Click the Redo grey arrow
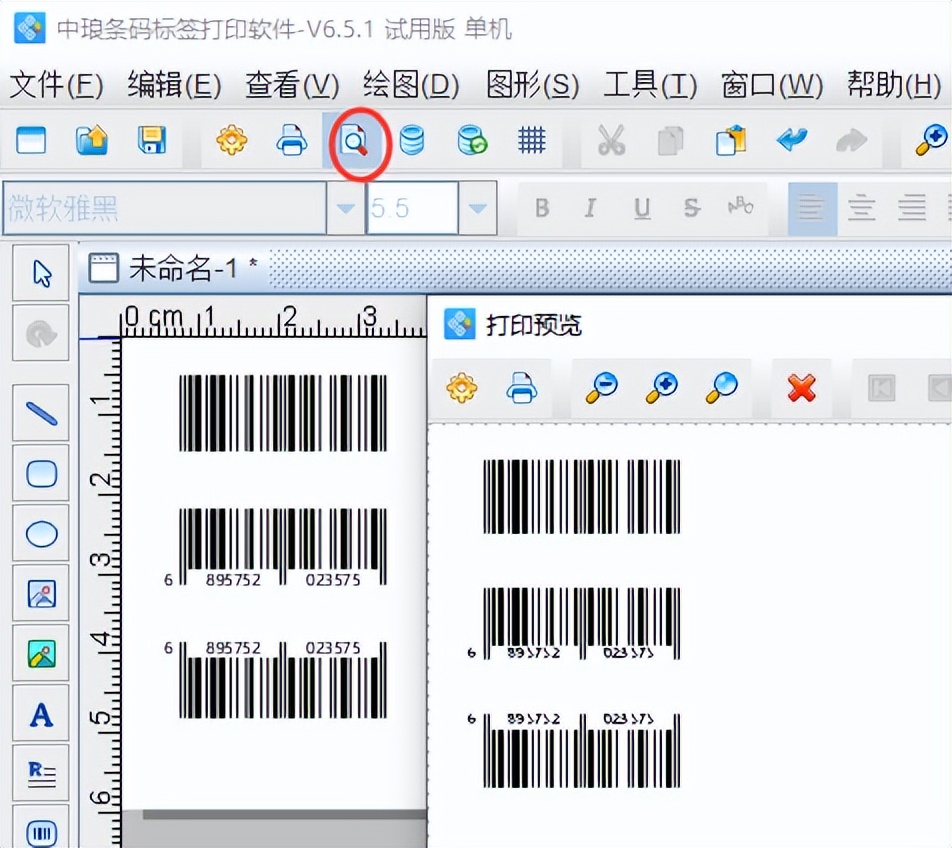The height and width of the screenshot is (848, 952). coord(852,140)
